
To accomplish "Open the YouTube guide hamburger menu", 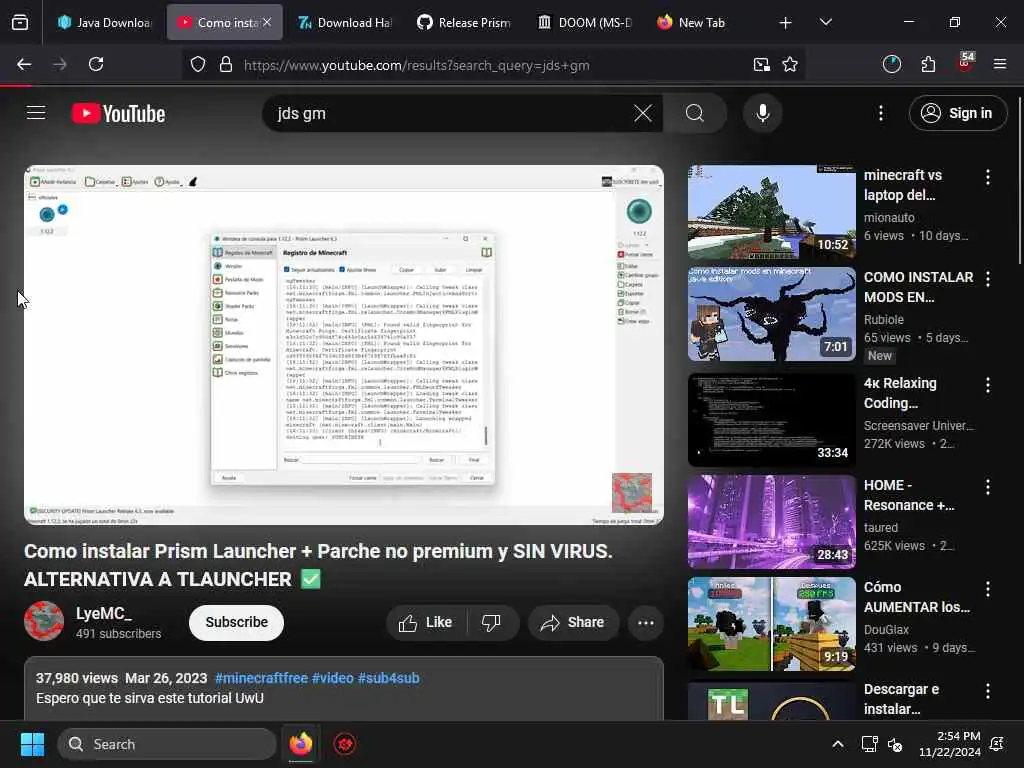I will pos(36,113).
